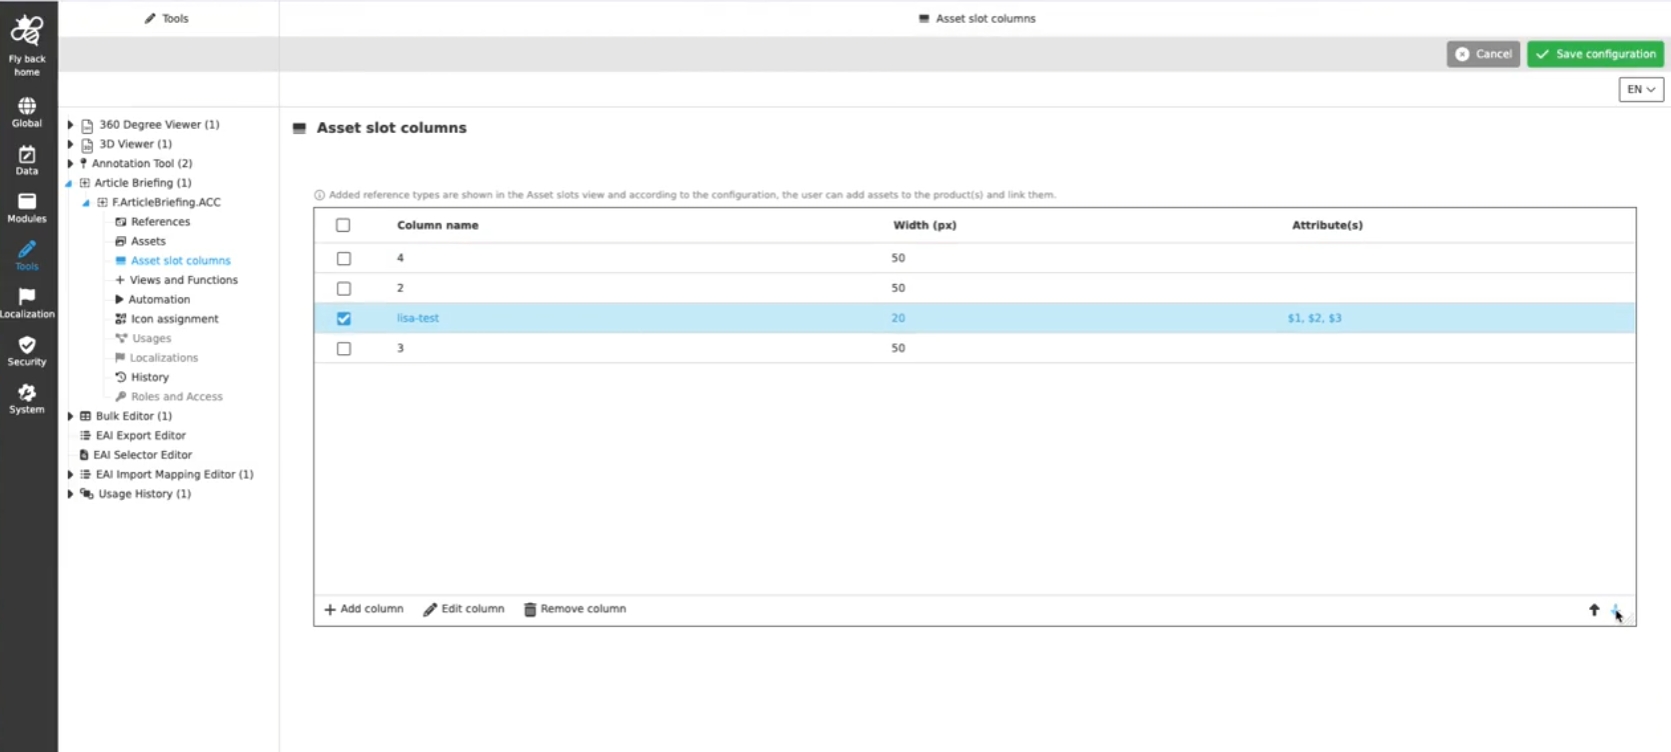Collapse the F.ArticleBriefing.ACC node

coord(86,202)
